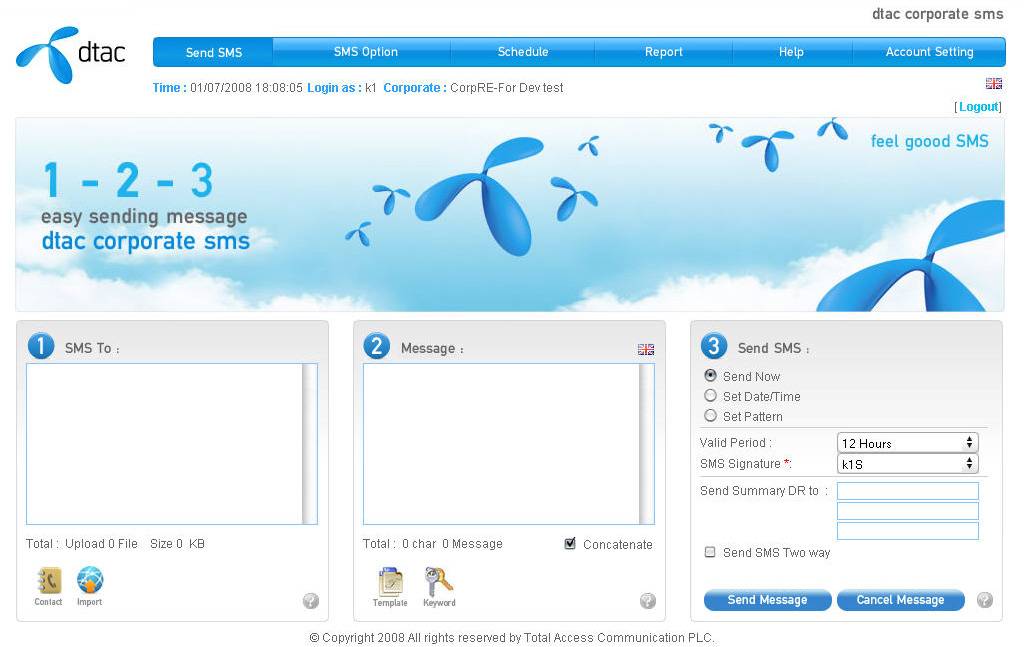Click the 'dtac corporate sms' header title
This screenshot has height=647, width=1024.
(x=938, y=14)
